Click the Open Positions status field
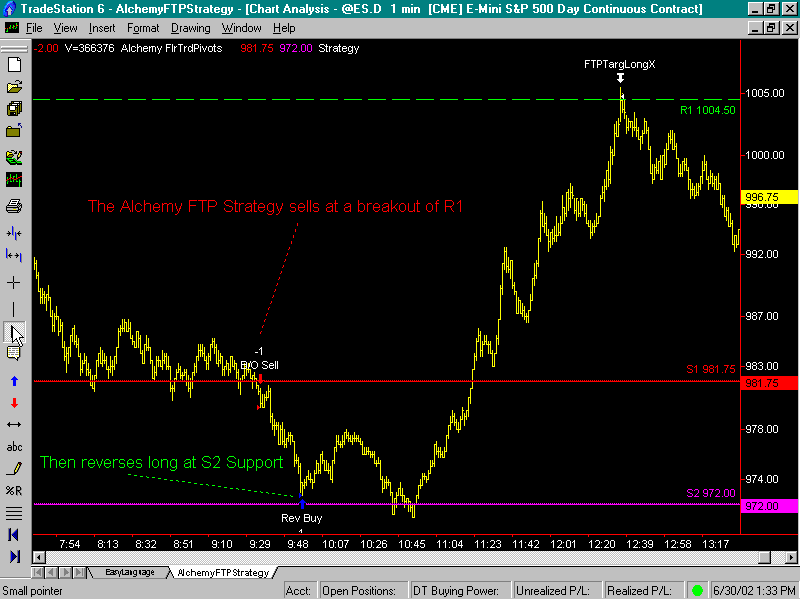800x600 pixels. tap(364, 591)
